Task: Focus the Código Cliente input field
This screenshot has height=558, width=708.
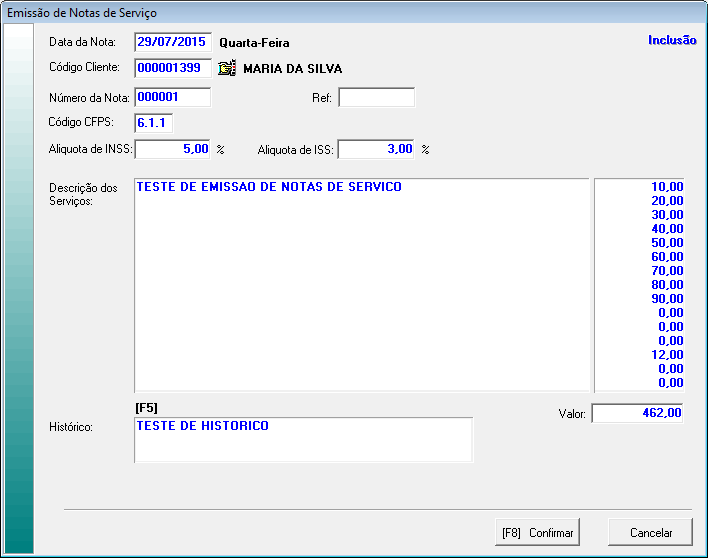Action: tap(172, 69)
